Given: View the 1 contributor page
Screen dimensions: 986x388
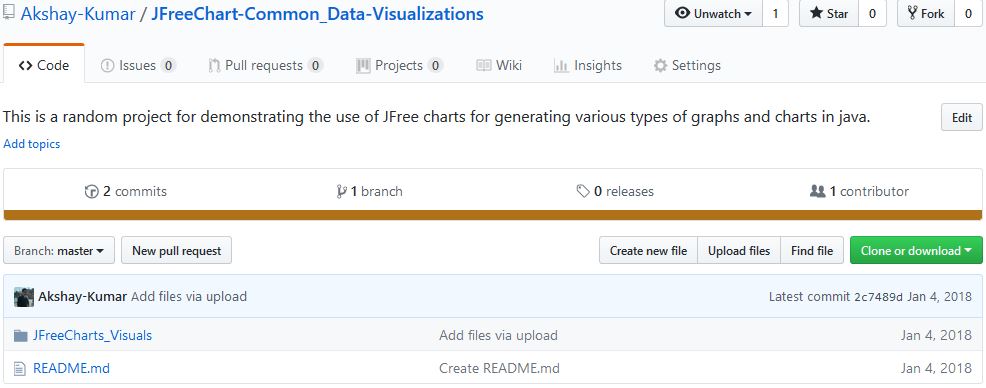Looking at the screenshot, I should [859, 191].
